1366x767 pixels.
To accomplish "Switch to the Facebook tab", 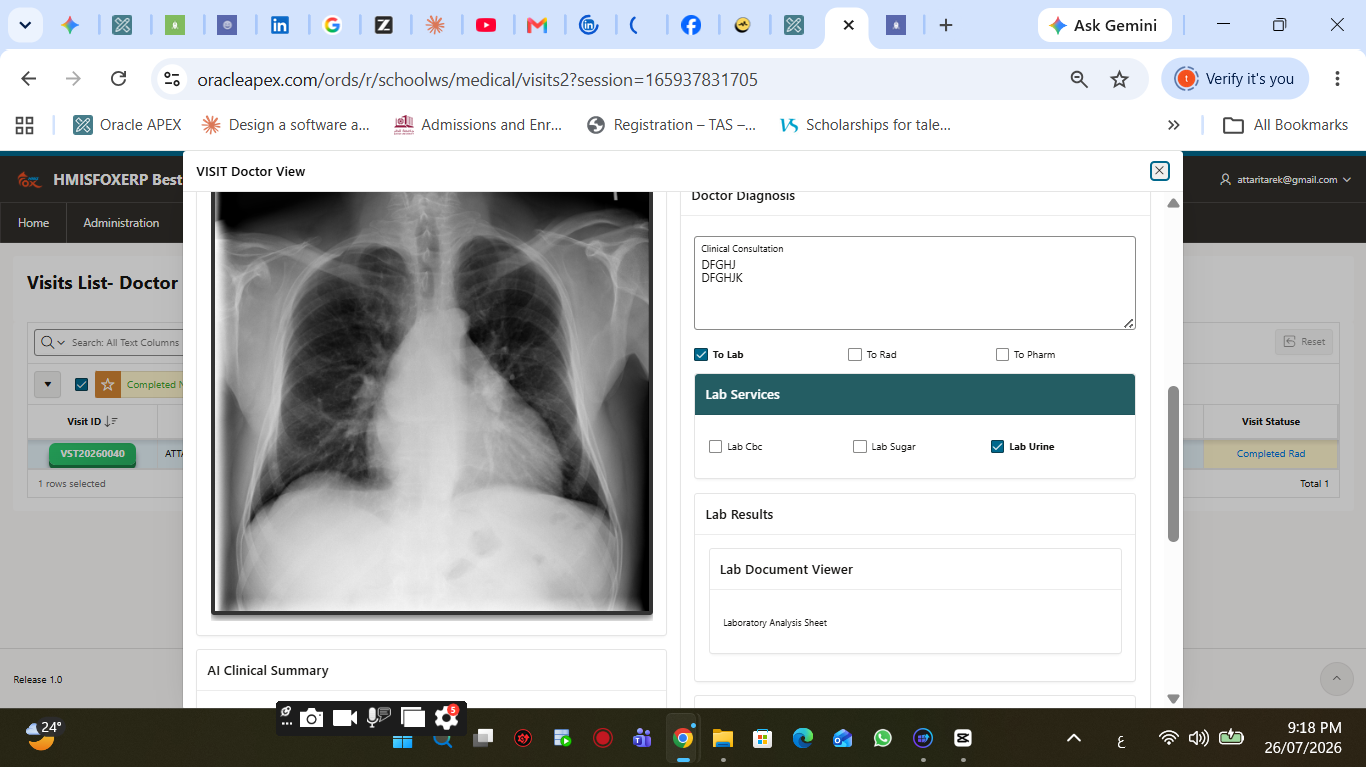I will (x=691, y=25).
